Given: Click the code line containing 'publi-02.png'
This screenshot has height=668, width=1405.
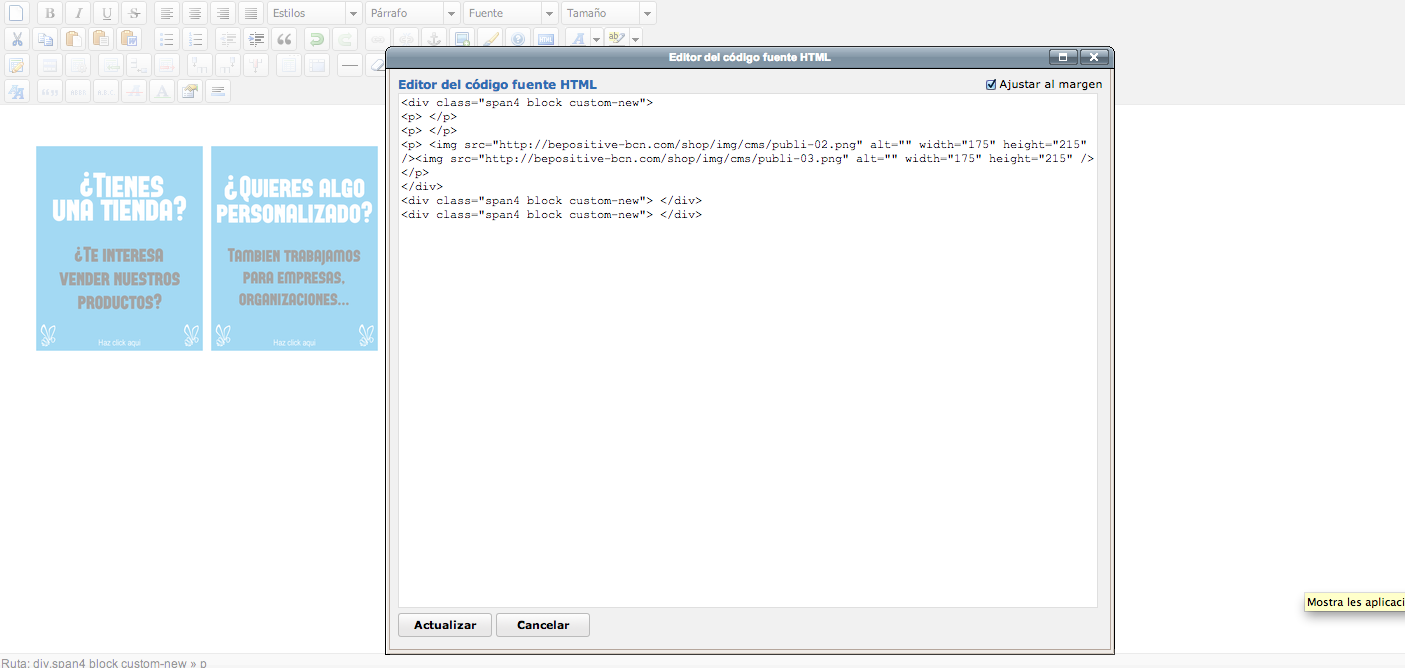Looking at the screenshot, I should click(x=744, y=144).
